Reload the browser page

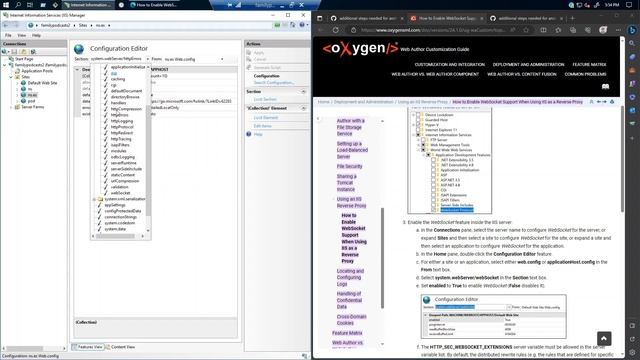tap(336, 30)
